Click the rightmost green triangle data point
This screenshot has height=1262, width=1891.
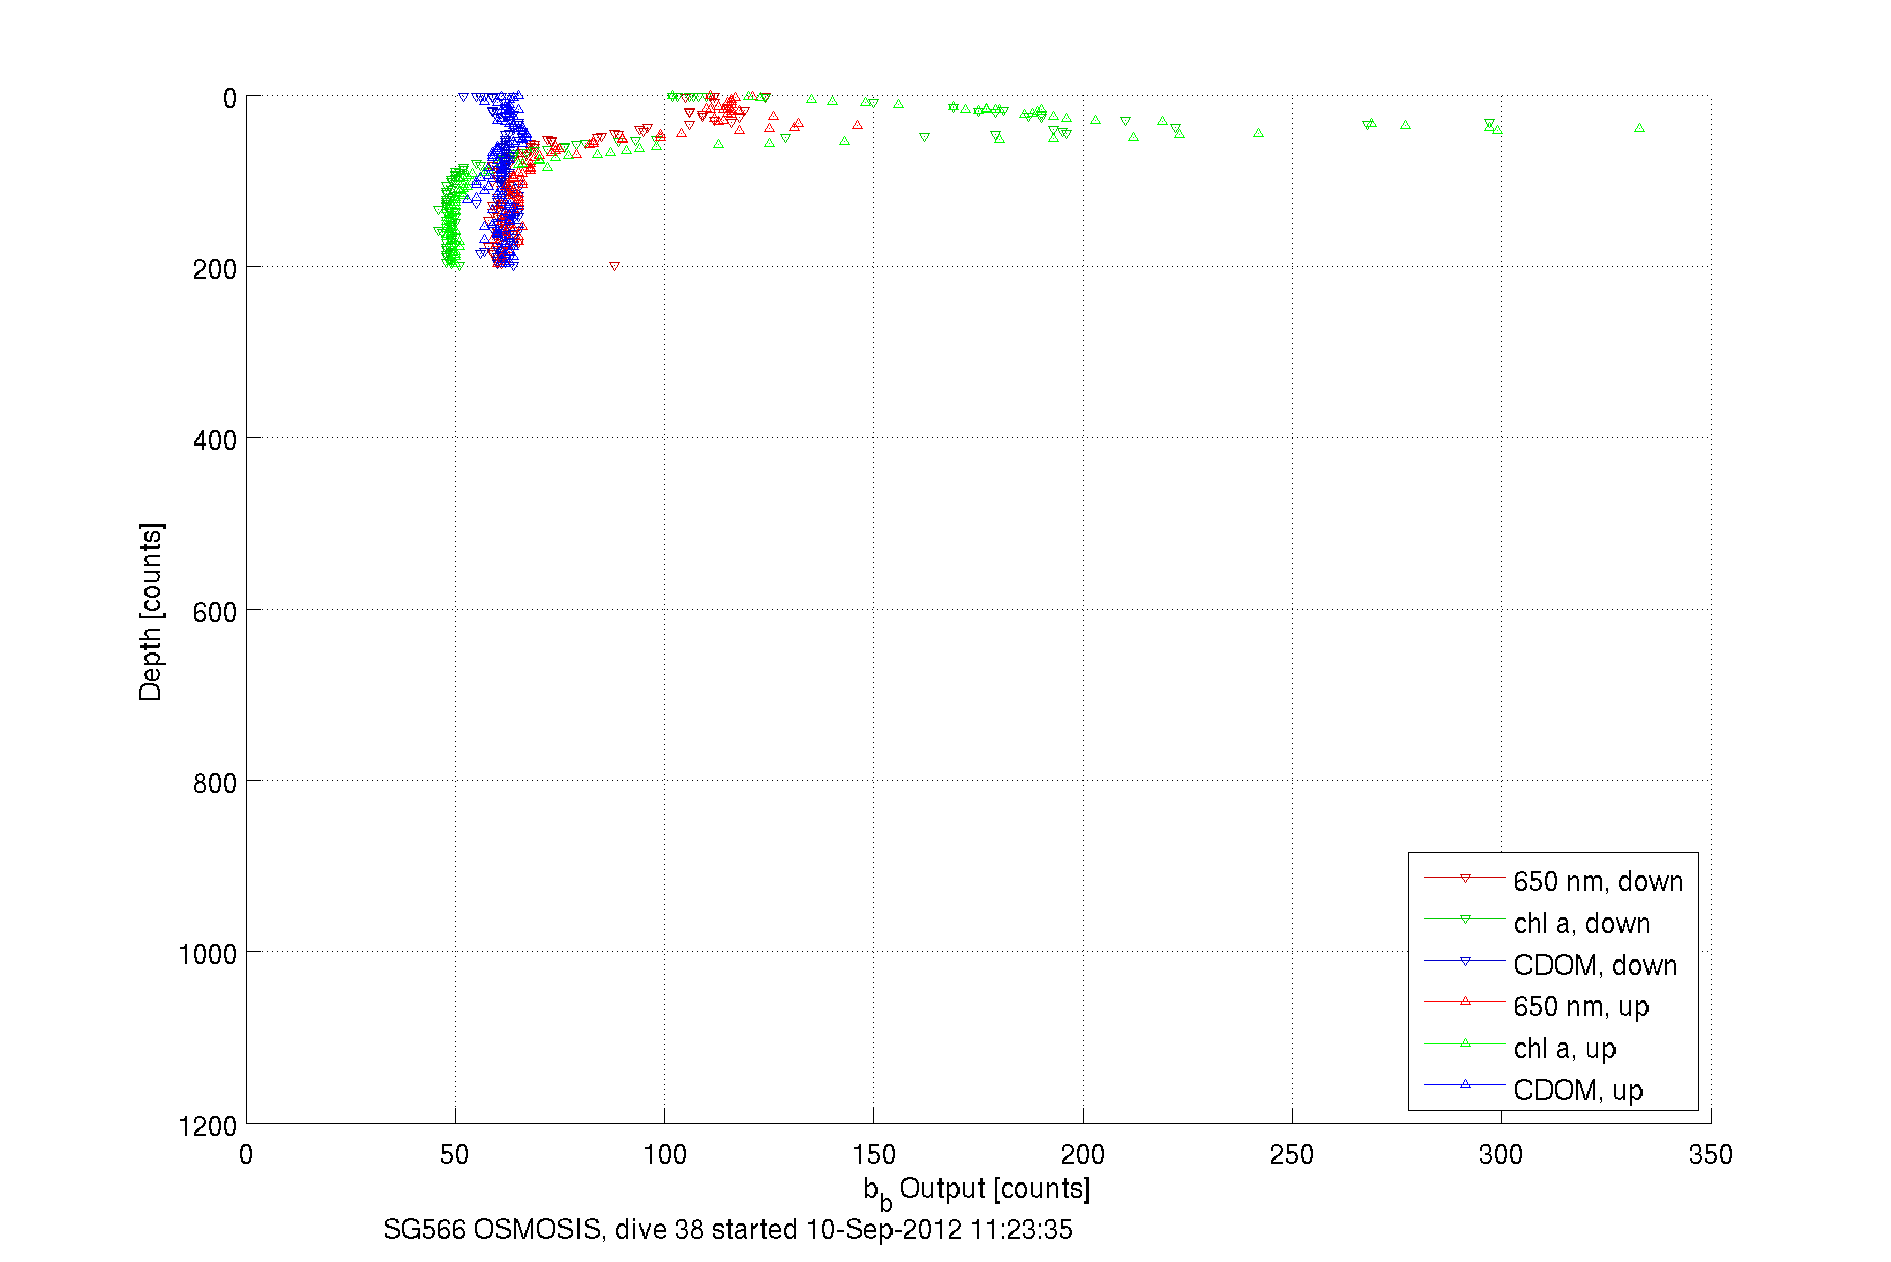click(1639, 128)
